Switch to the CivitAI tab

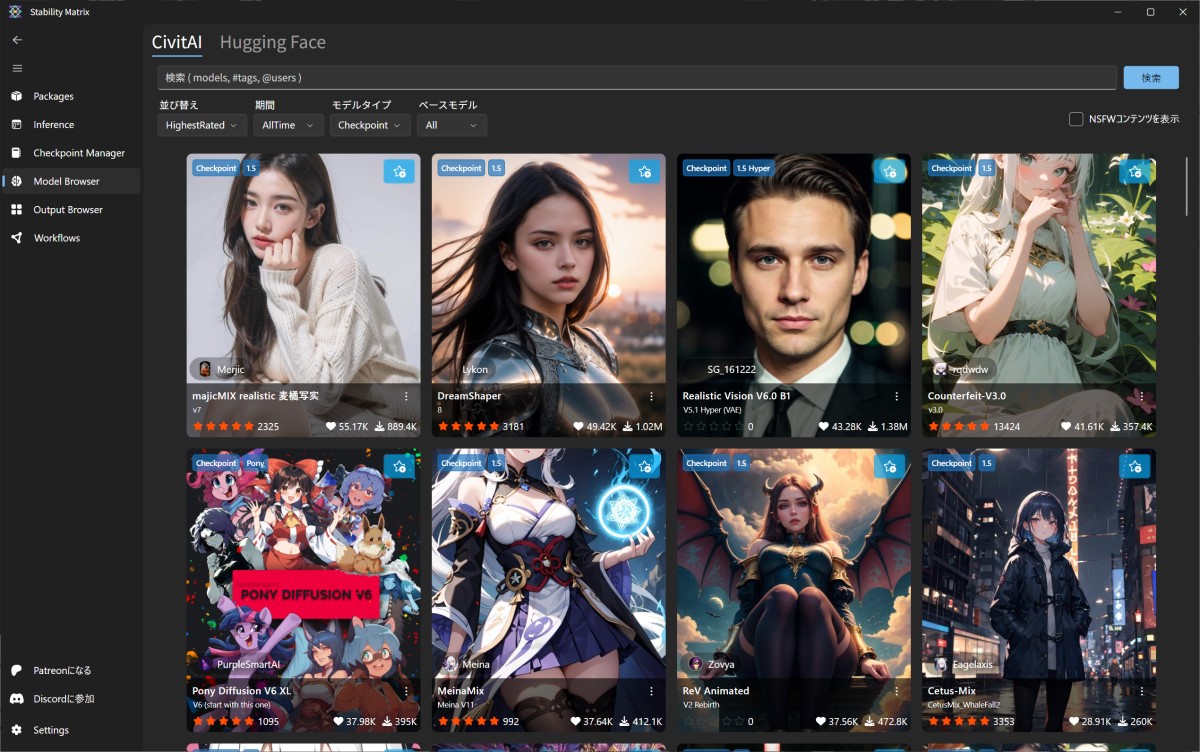pos(177,42)
